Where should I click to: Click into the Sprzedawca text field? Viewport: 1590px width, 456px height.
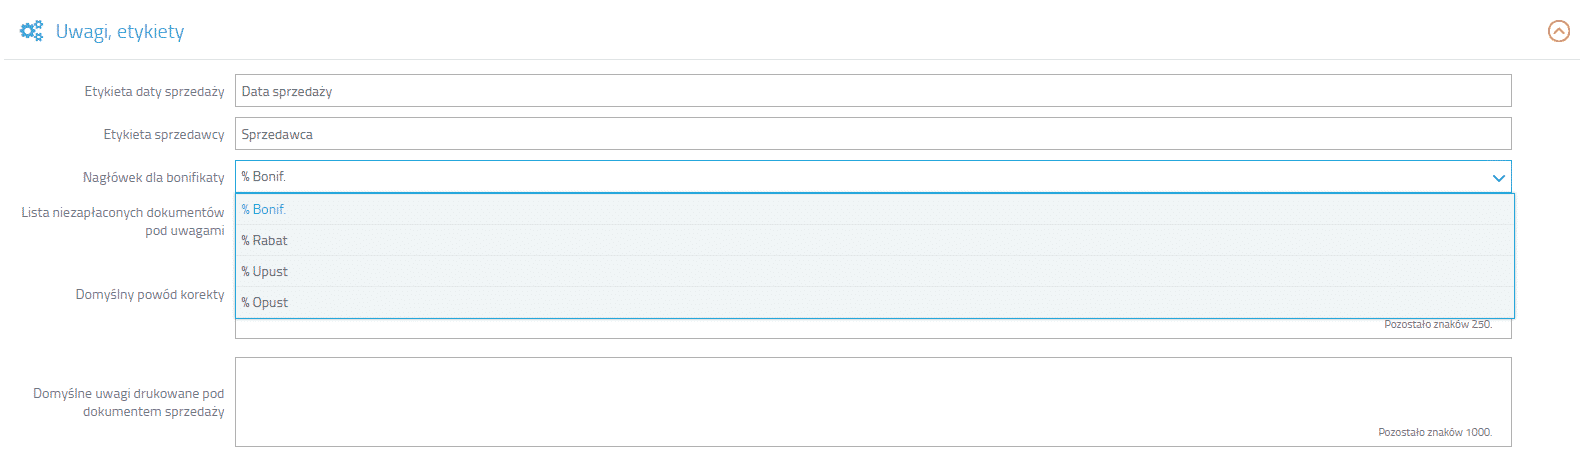point(872,134)
